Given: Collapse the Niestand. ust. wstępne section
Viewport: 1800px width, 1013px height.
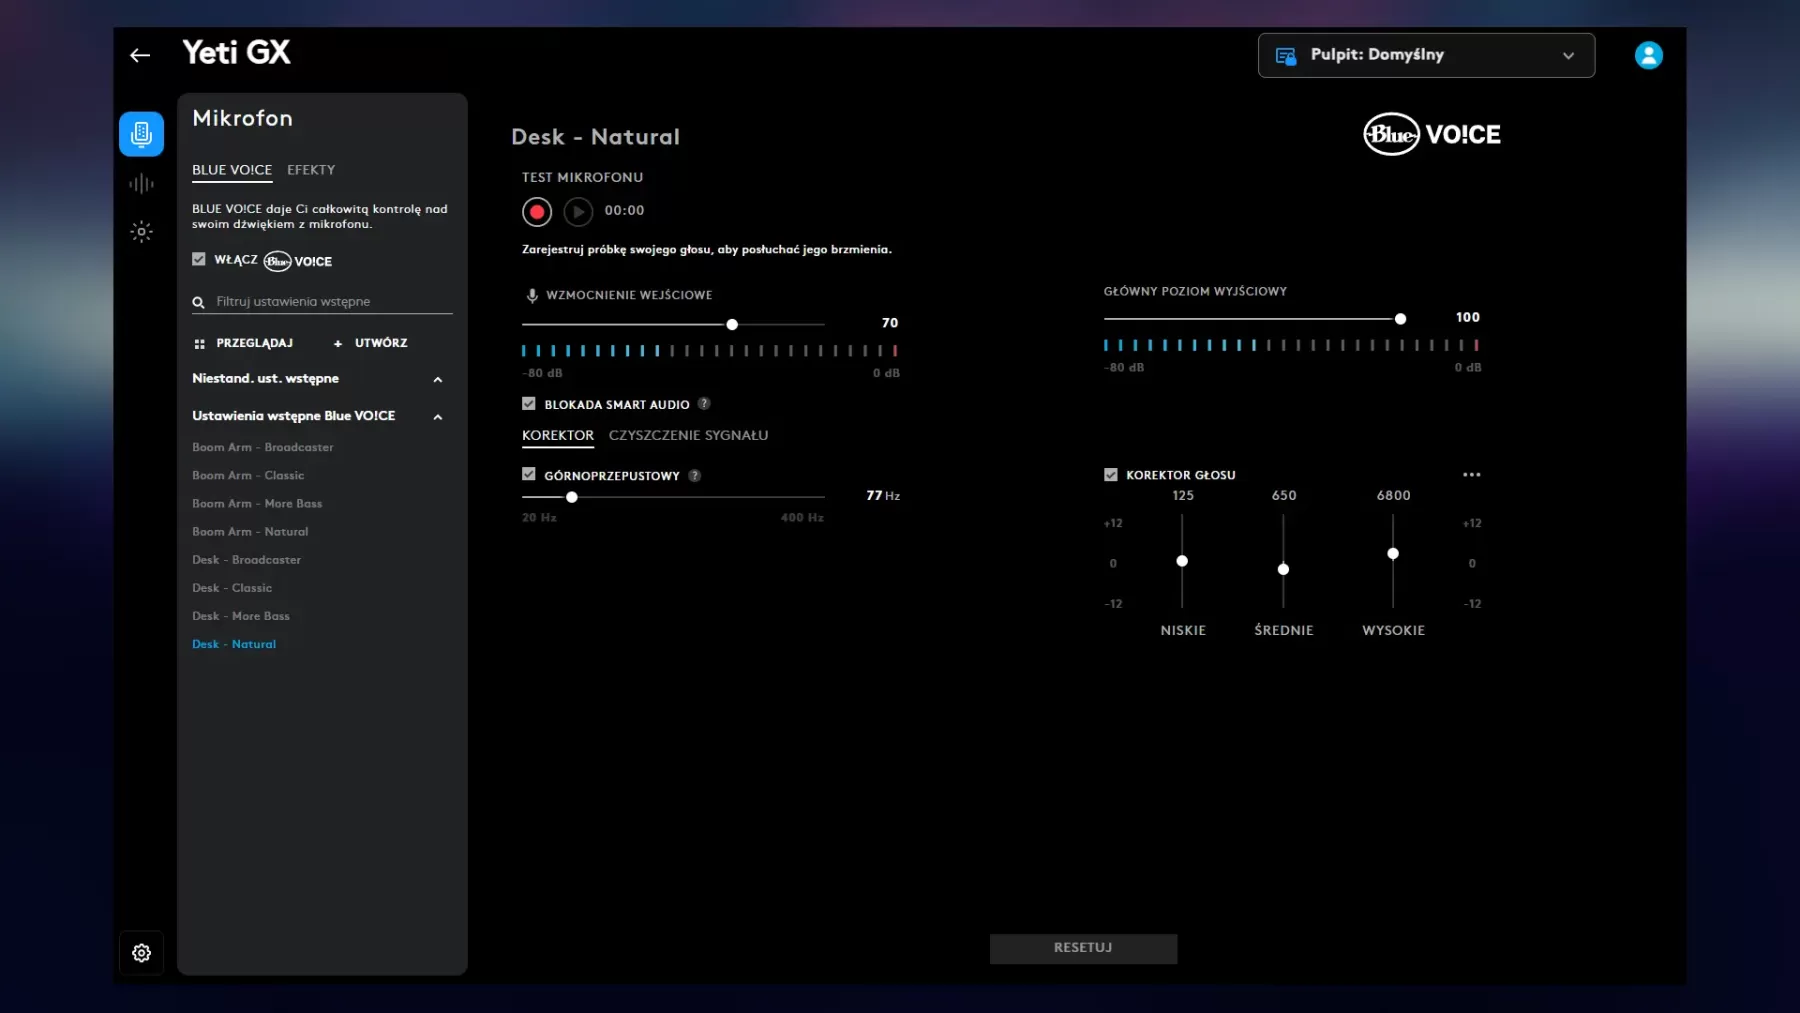Looking at the screenshot, I should (x=437, y=380).
